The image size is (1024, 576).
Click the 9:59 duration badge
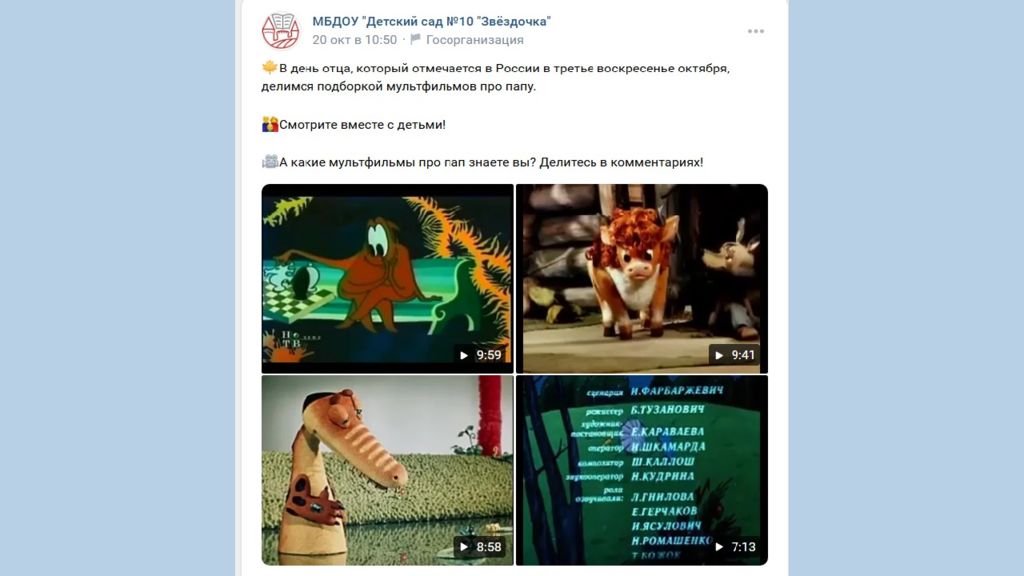(x=480, y=355)
